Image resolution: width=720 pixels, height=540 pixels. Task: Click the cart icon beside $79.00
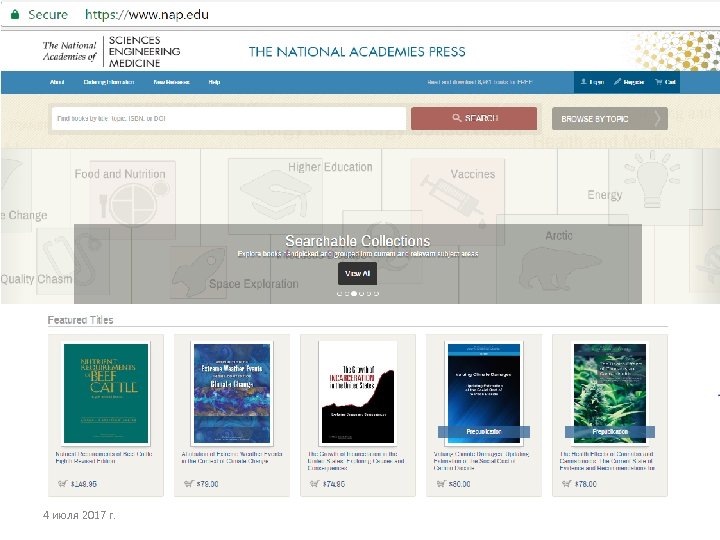tap(188, 484)
